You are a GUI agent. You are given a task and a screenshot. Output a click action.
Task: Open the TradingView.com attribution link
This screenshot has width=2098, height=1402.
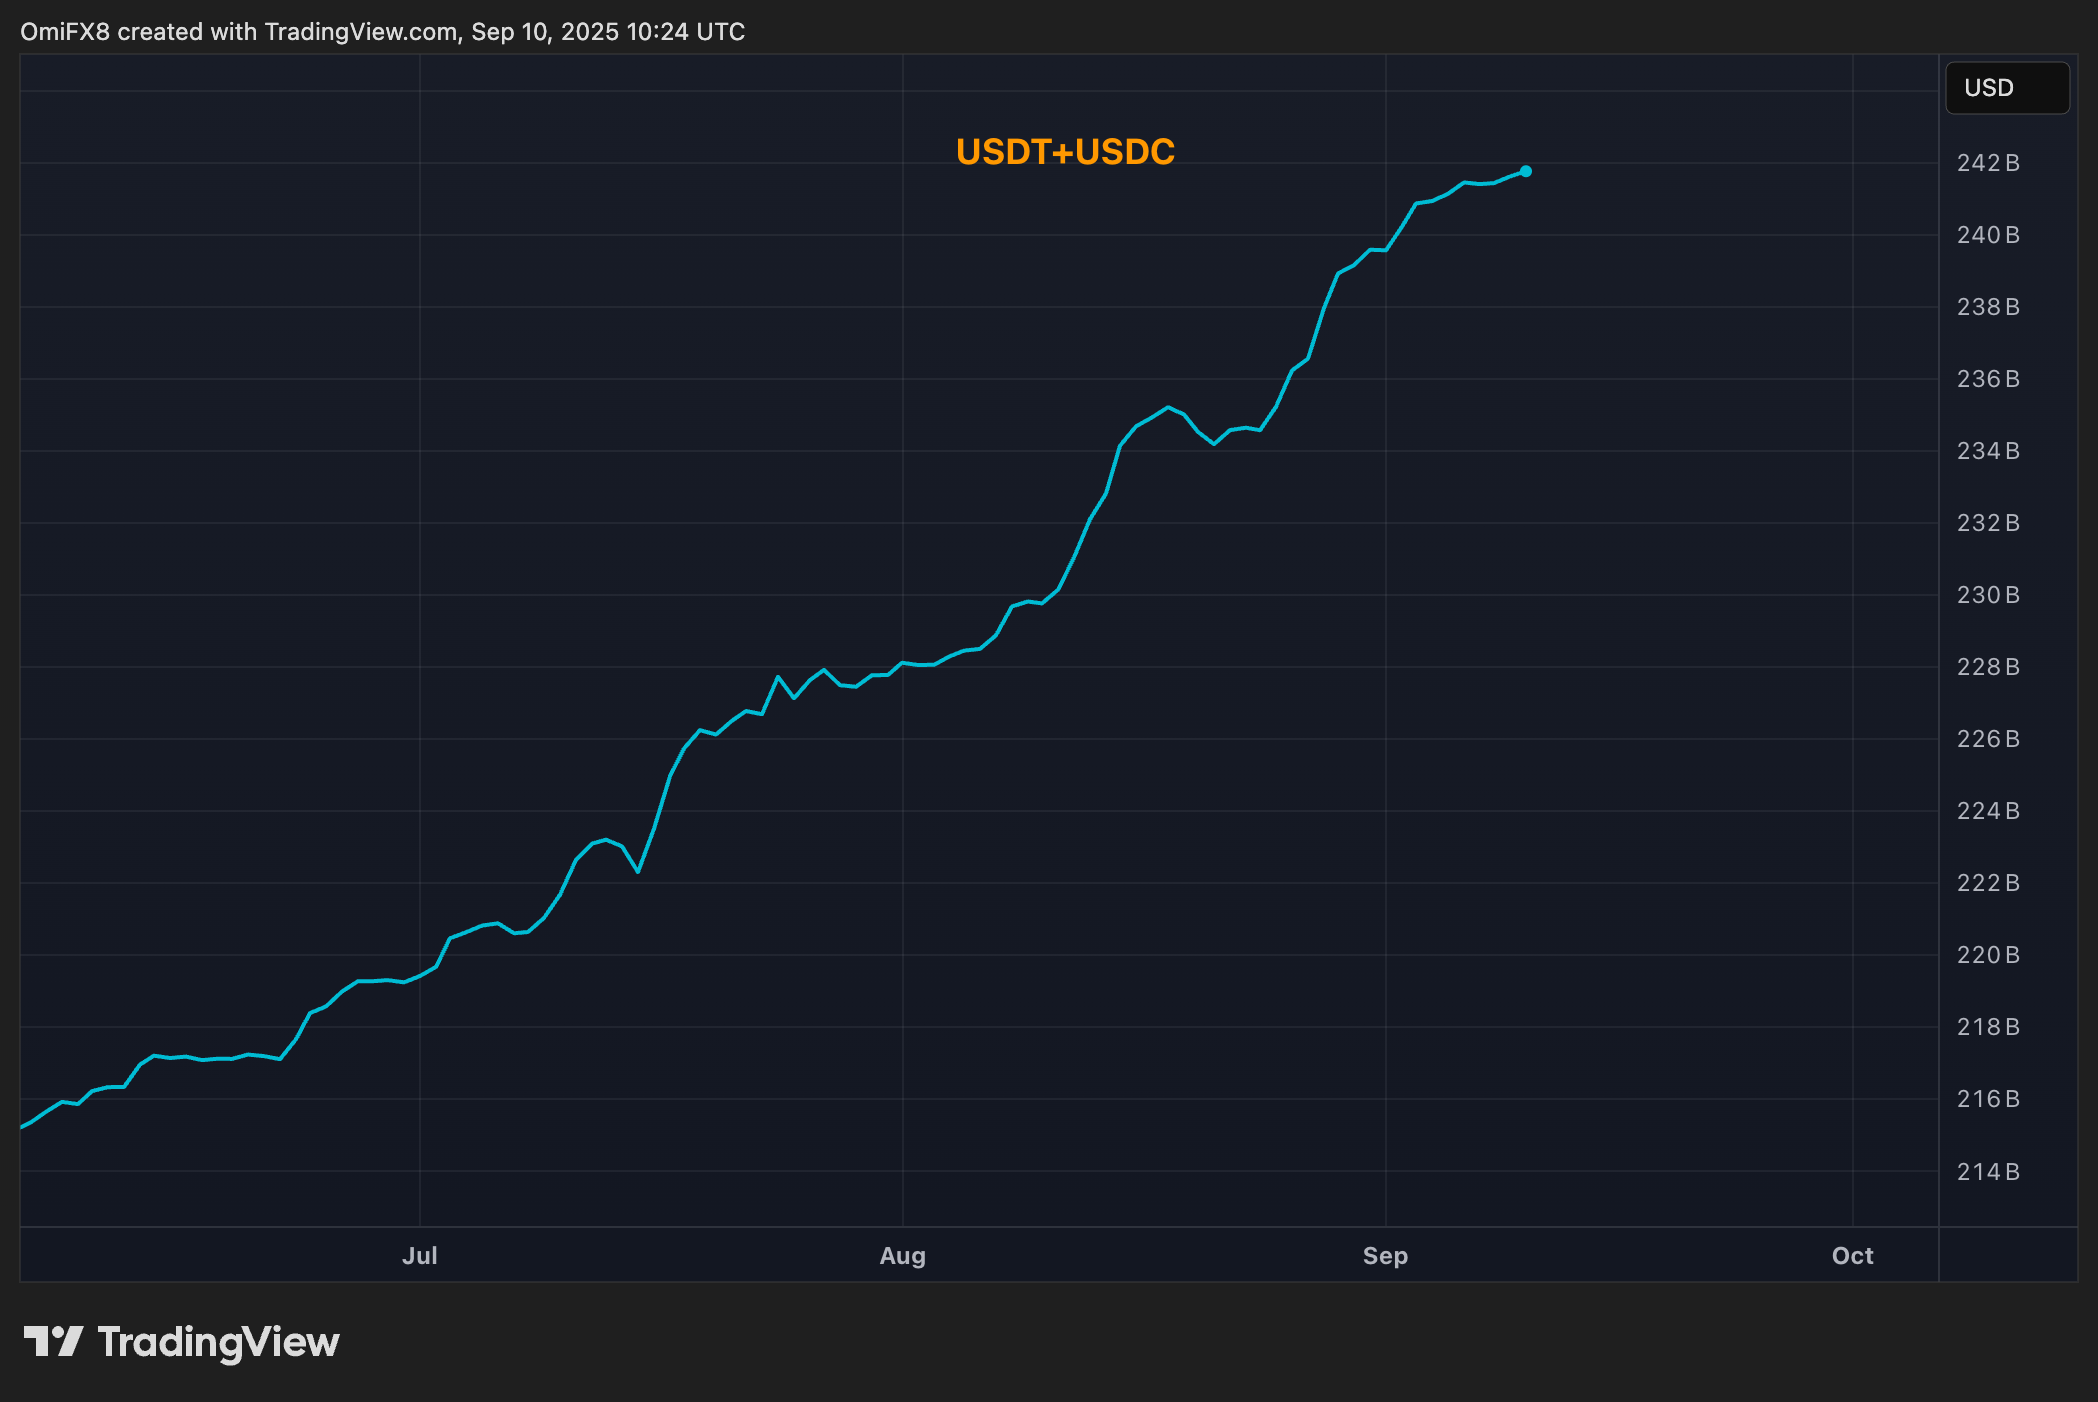pyautogui.click(x=355, y=31)
